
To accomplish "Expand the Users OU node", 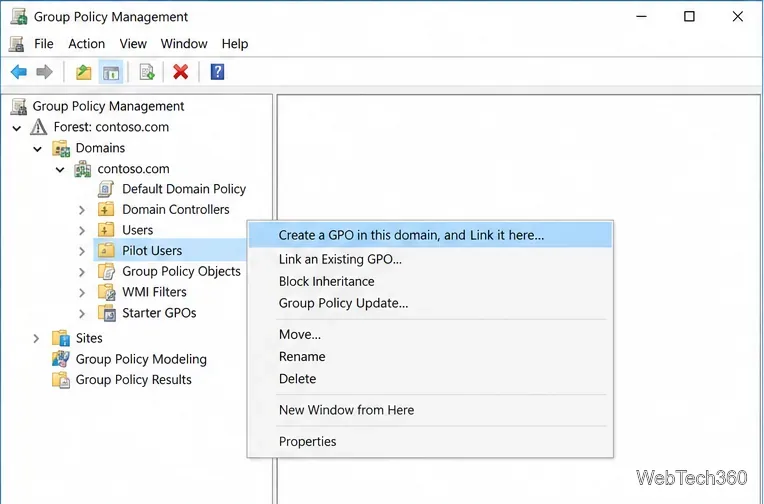I will 82,231.
